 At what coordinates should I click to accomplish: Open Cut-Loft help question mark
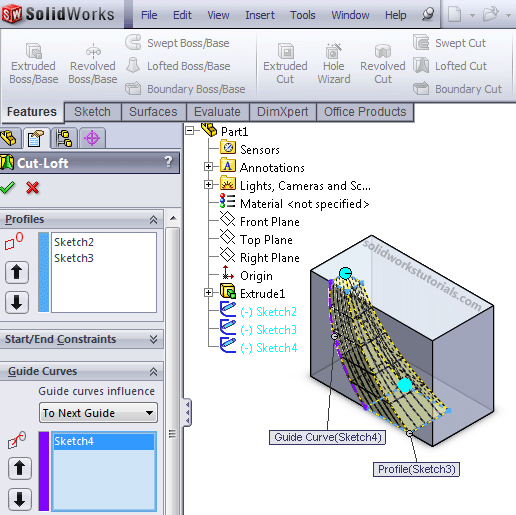169,162
